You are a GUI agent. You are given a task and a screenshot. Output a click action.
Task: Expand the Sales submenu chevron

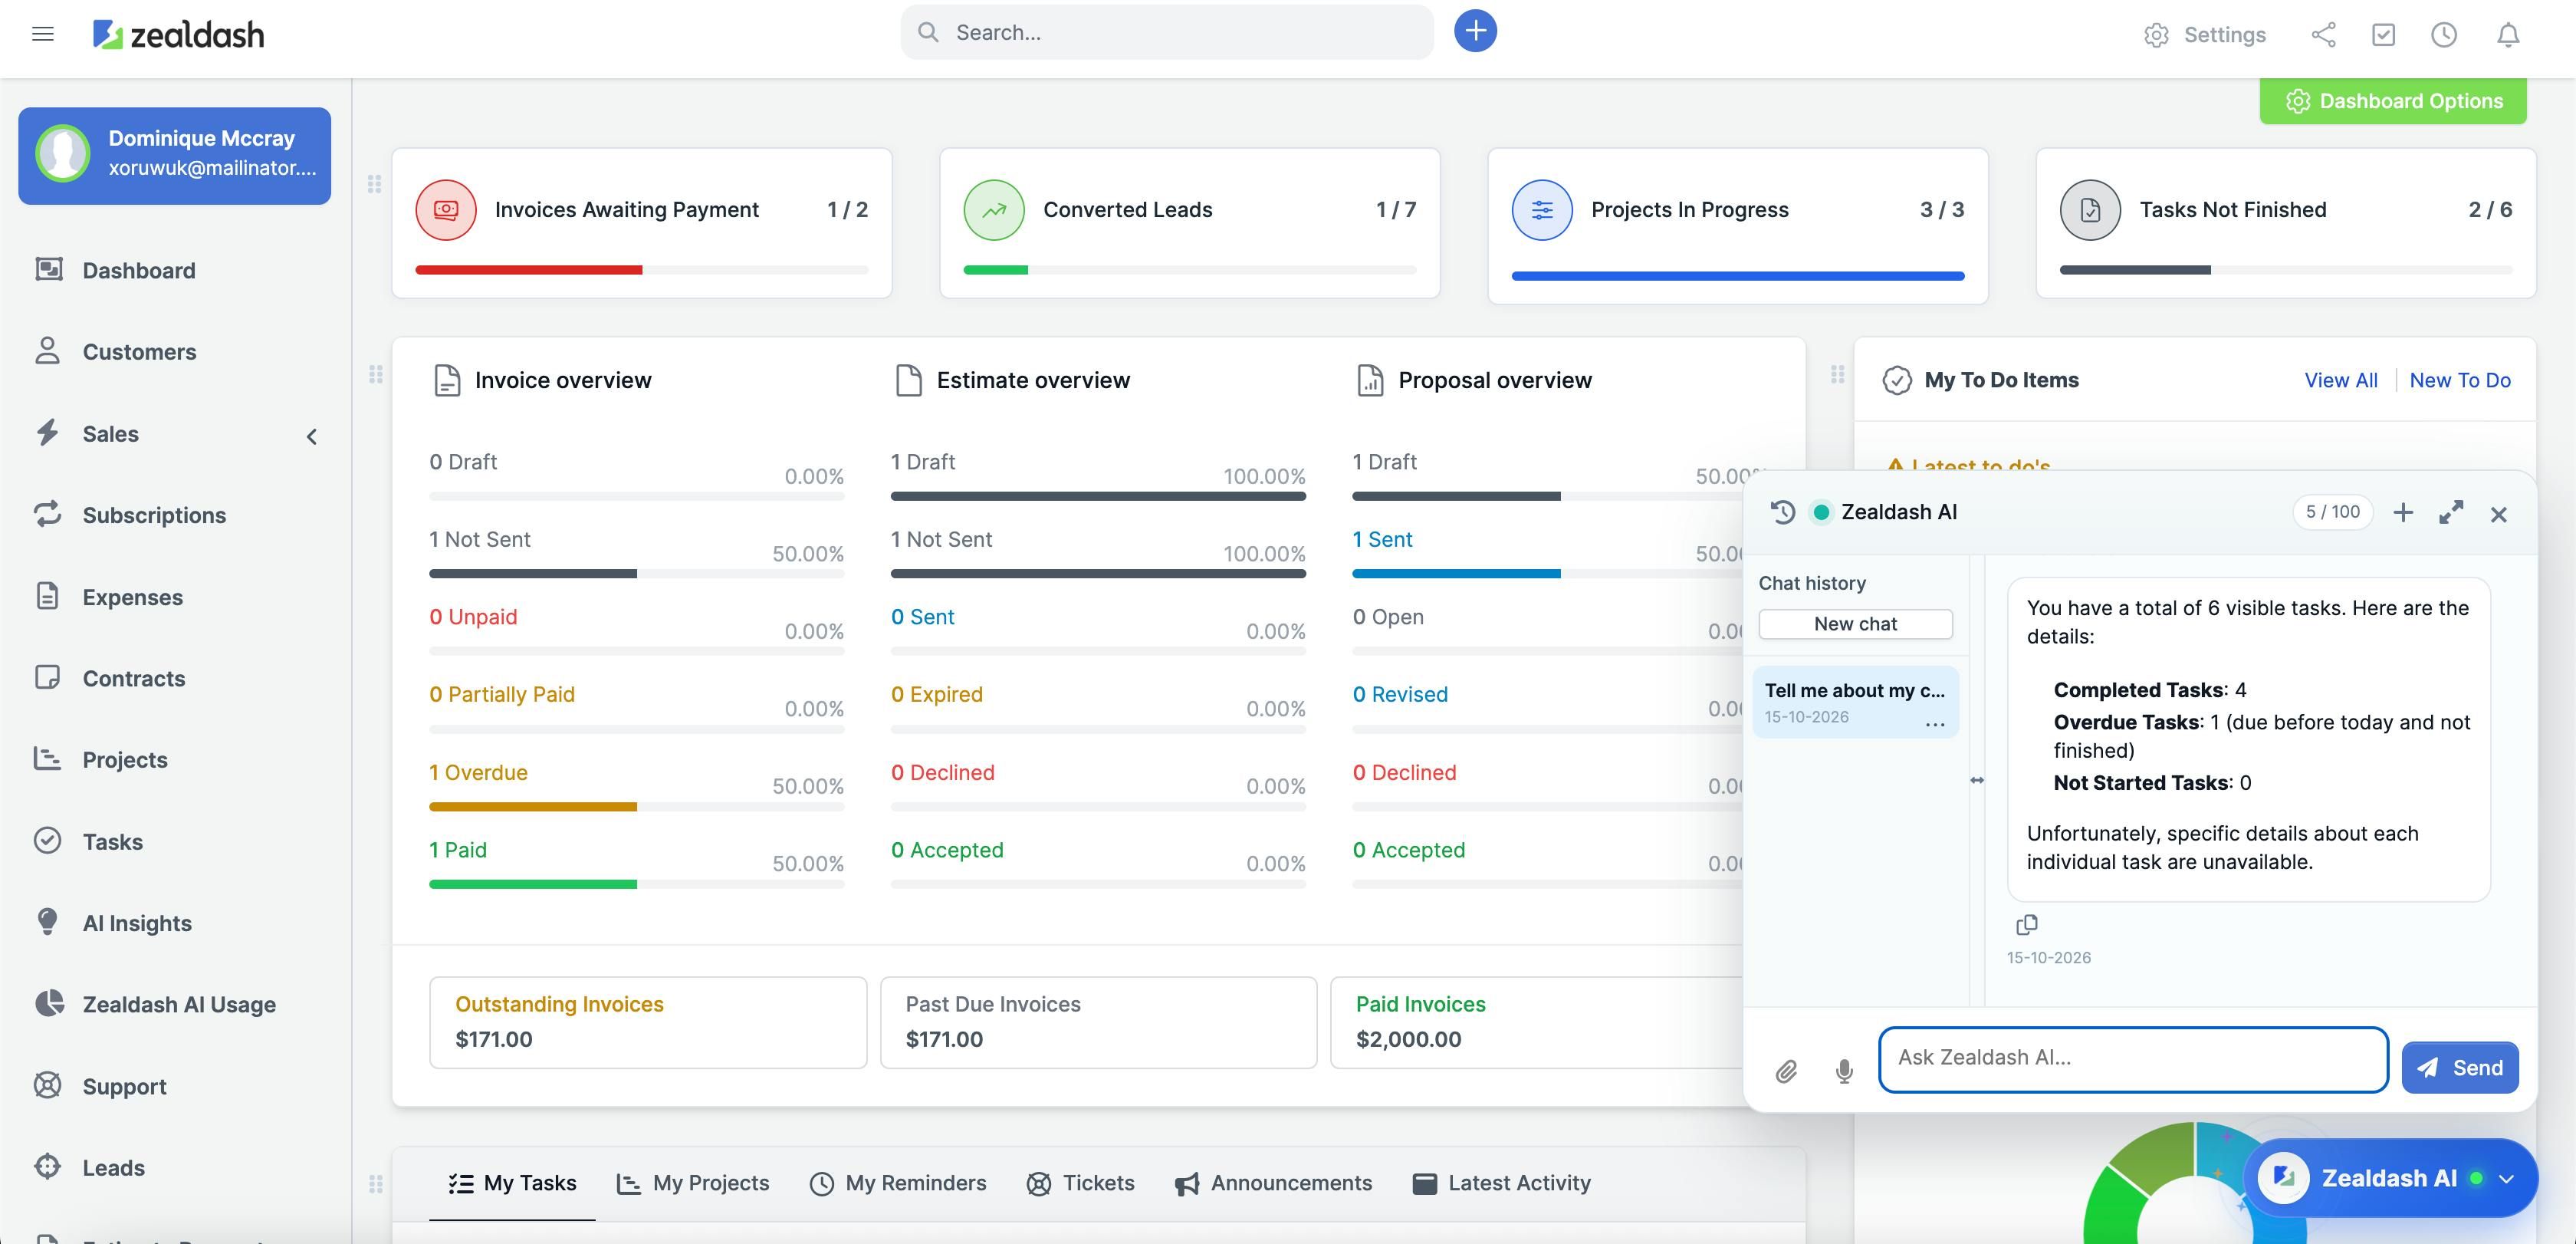pyautogui.click(x=312, y=436)
